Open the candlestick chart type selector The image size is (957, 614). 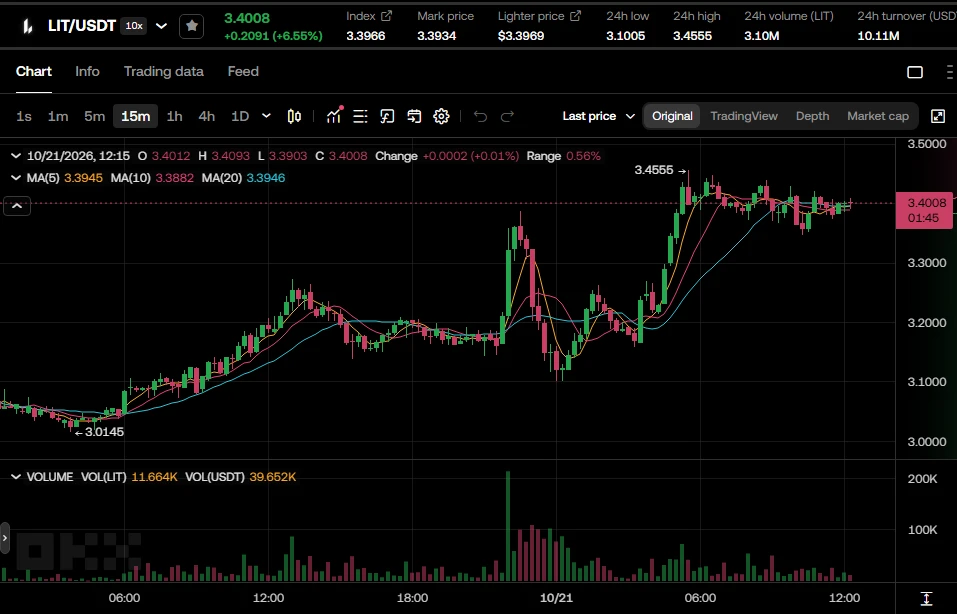tap(294, 116)
